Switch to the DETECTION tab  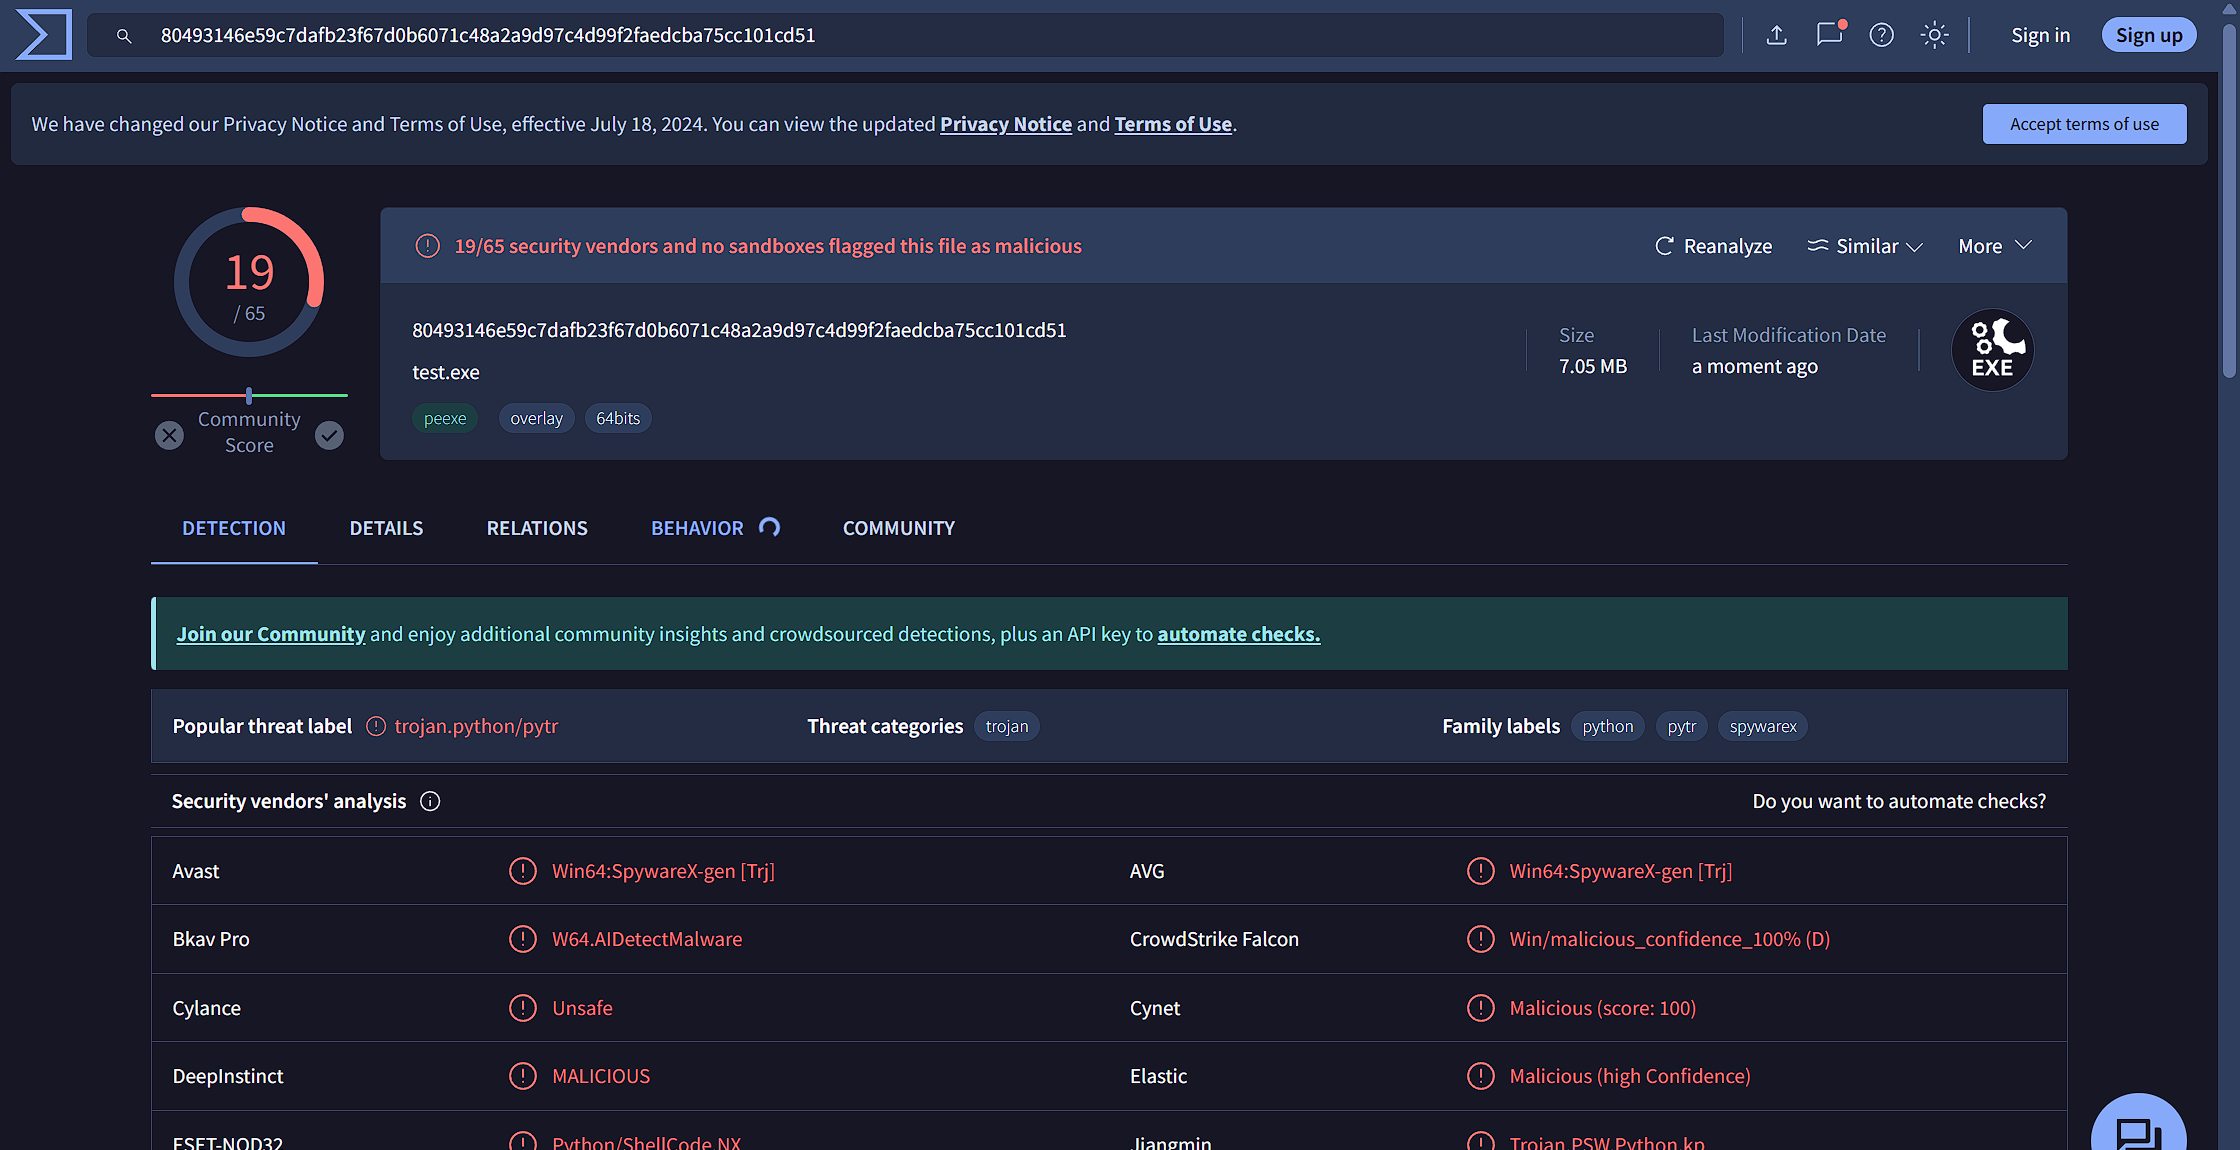click(x=234, y=528)
